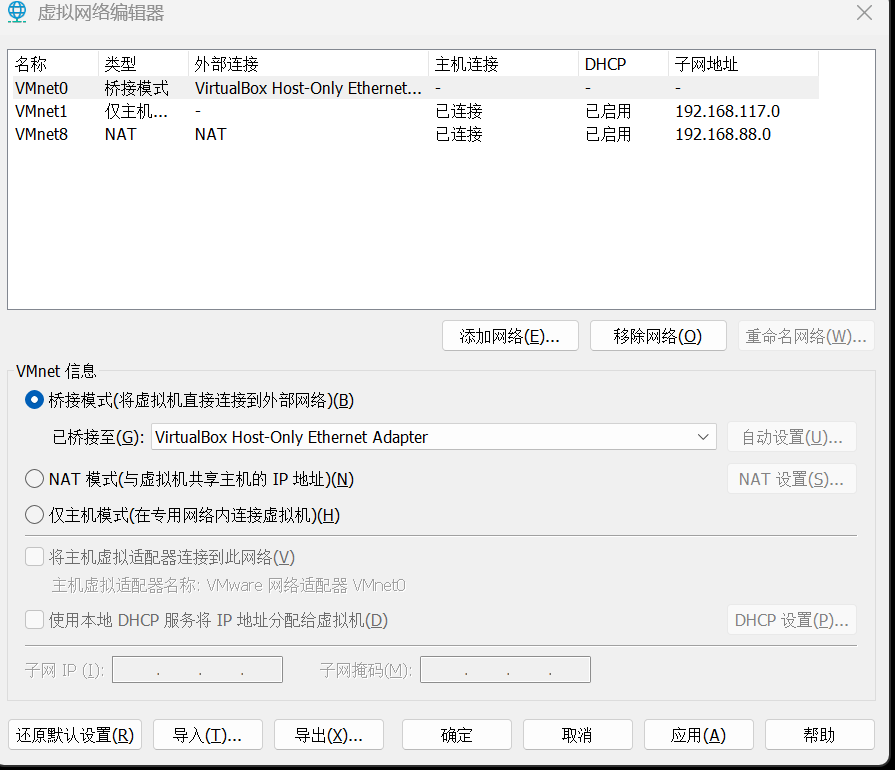Image resolution: width=895 pixels, height=770 pixels.
Task: Click the 仅主机... type cell
Action: click(136, 111)
